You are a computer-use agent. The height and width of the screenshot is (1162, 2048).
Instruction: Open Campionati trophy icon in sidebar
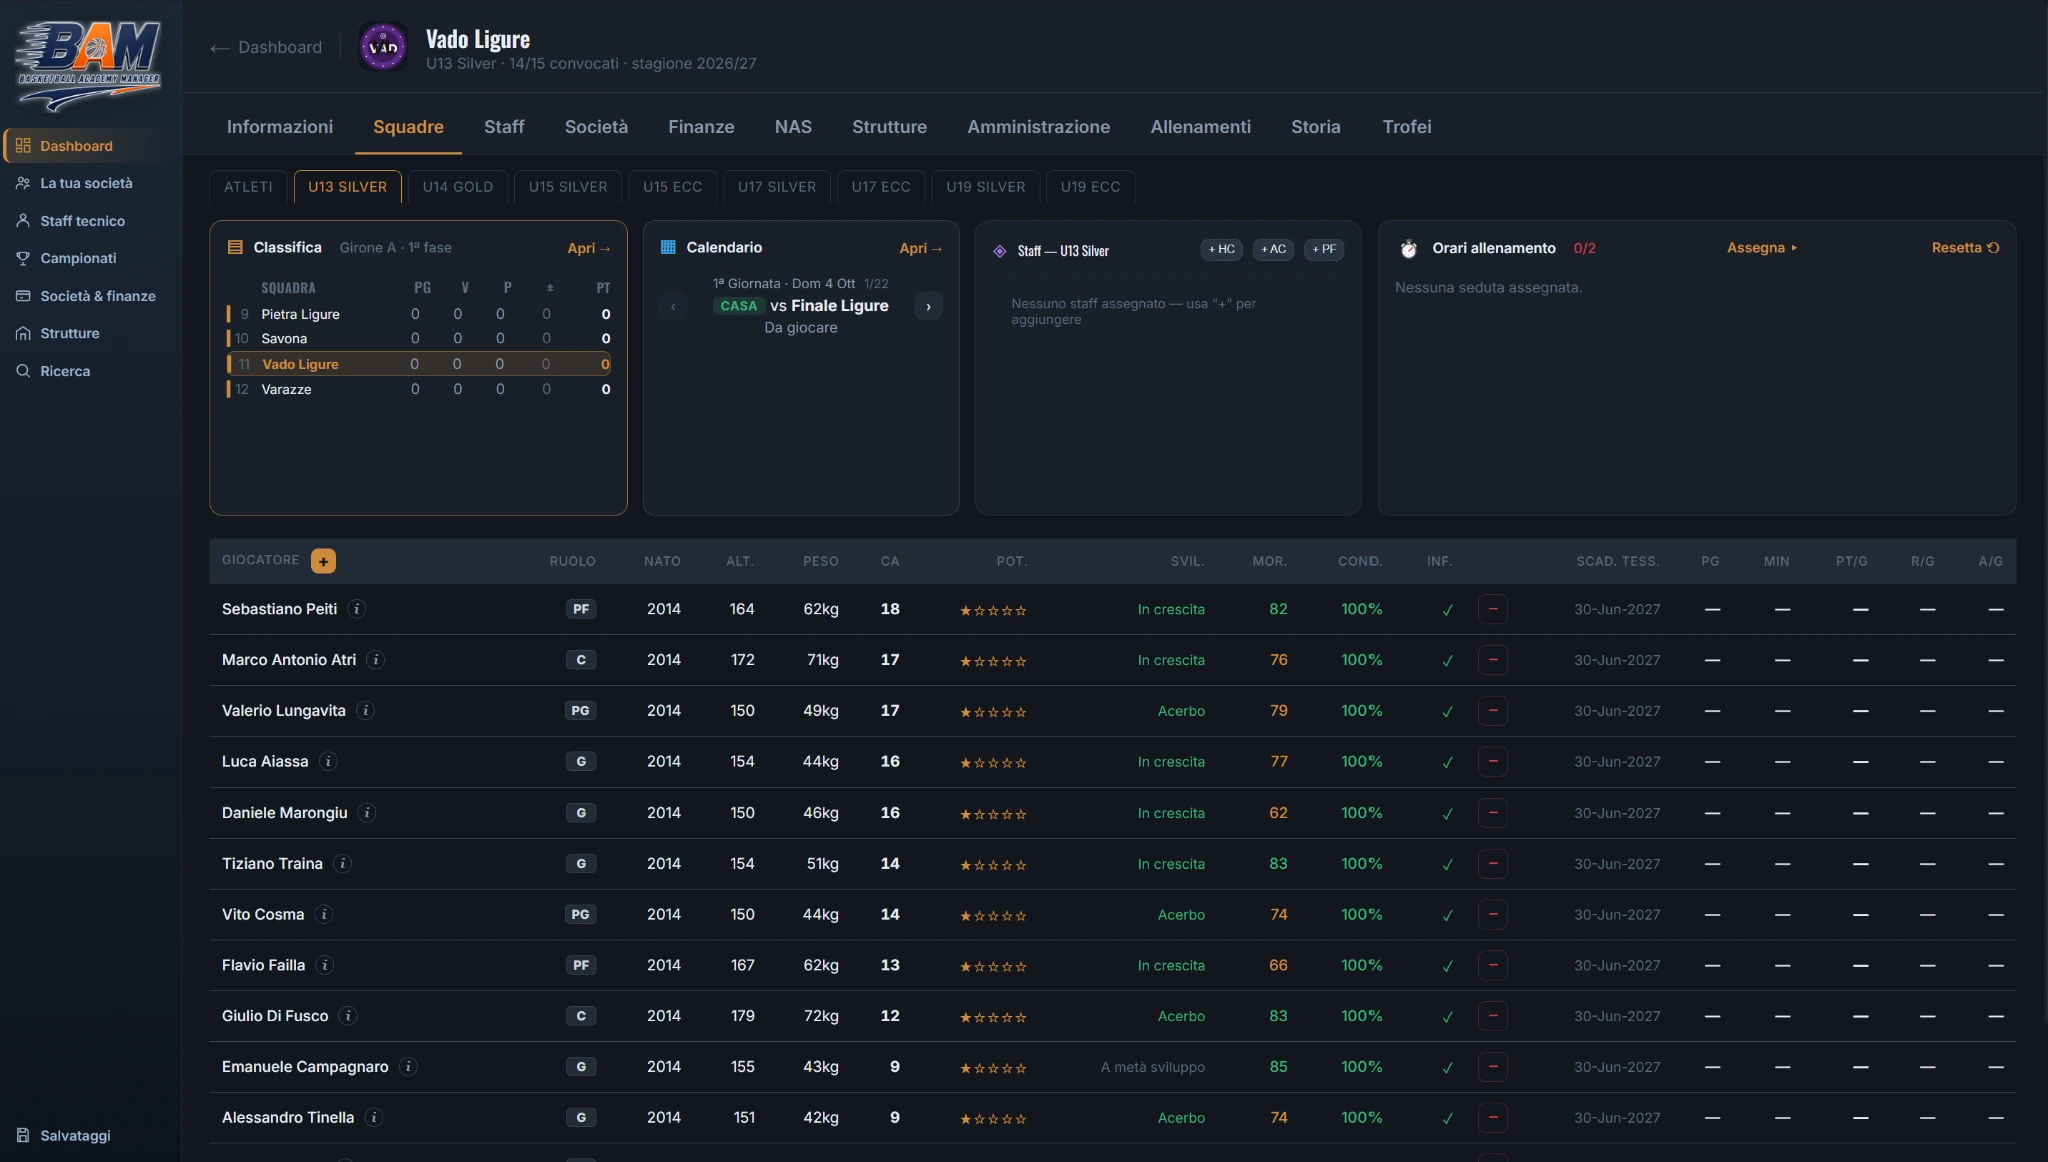pyautogui.click(x=23, y=258)
